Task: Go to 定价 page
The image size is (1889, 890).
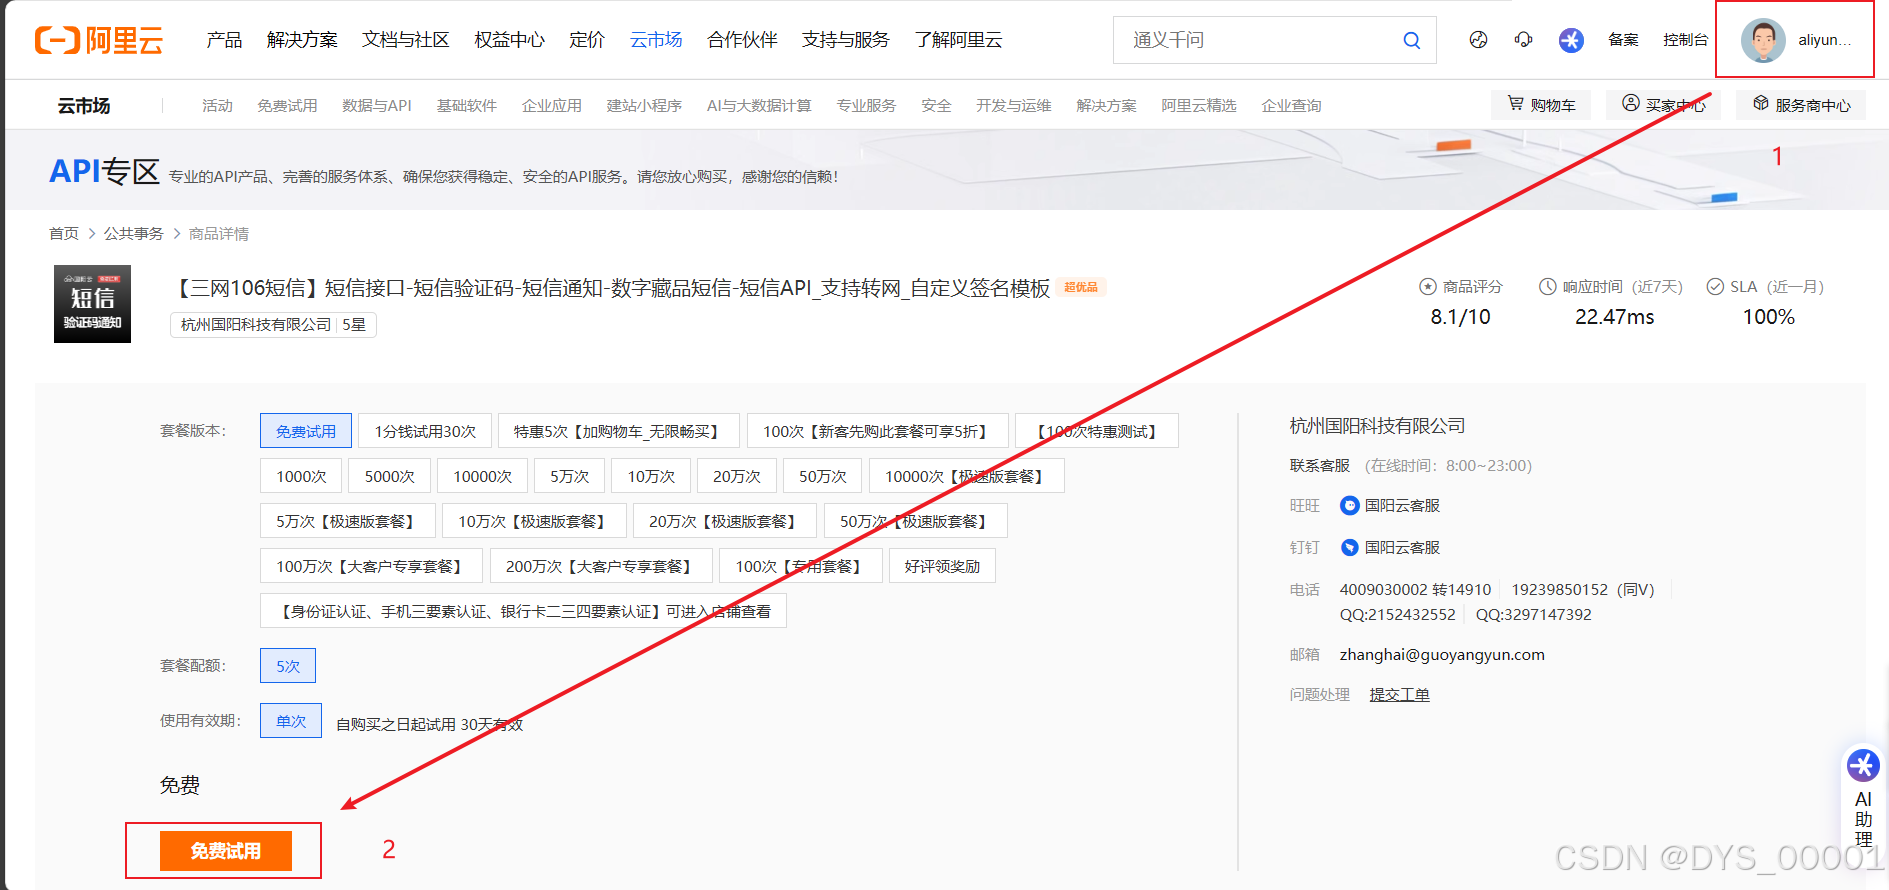Action: click(587, 40)
